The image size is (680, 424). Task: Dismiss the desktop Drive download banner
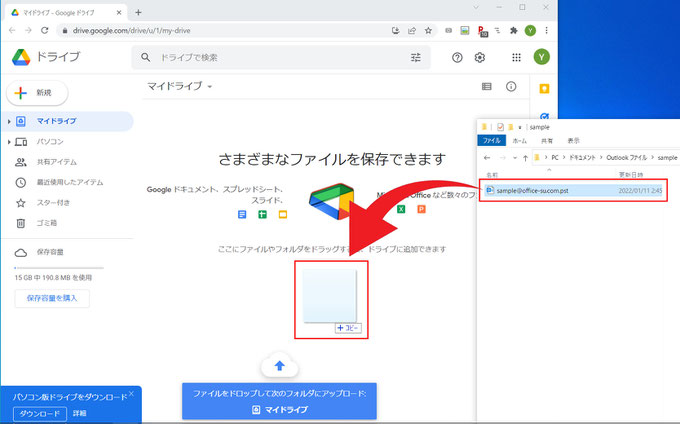click(131, 394)
